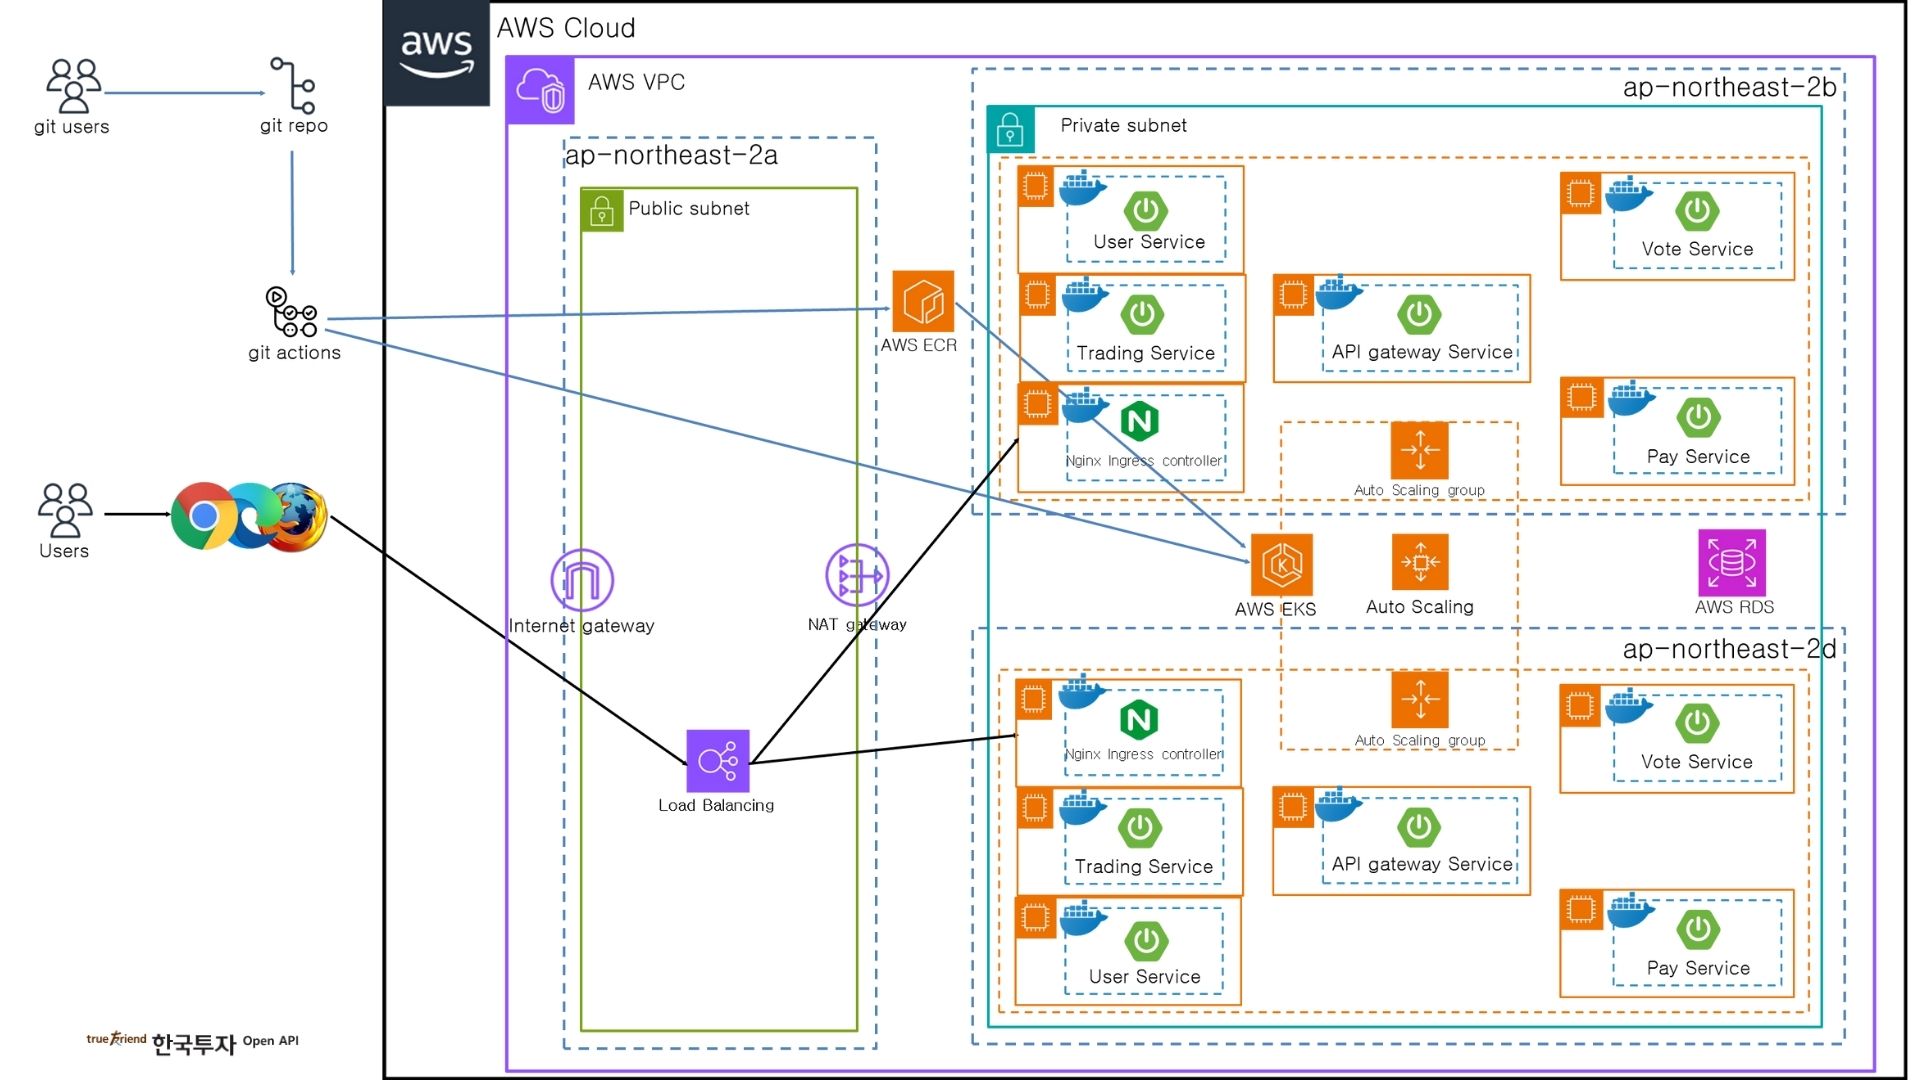This screenshot has height=1080, width=1920.
Task: Click the Public subnet lock icon
Action: pos(602,210)
